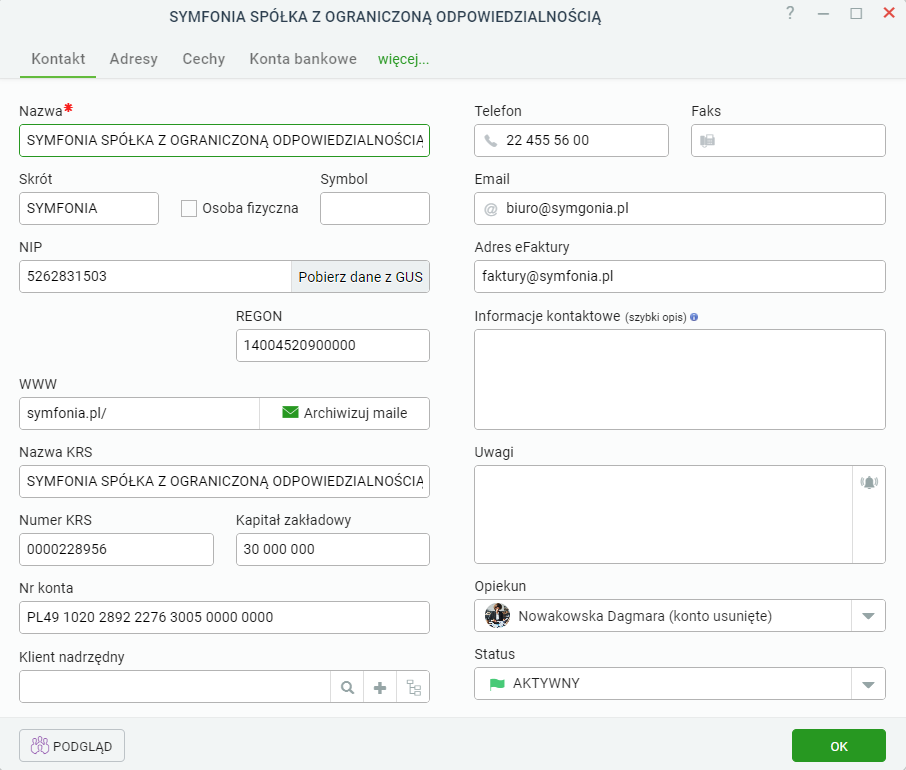This screenshot has height=770, width=906.
Task: Expand the Status dropdown arrow
Action: [868, 684]
